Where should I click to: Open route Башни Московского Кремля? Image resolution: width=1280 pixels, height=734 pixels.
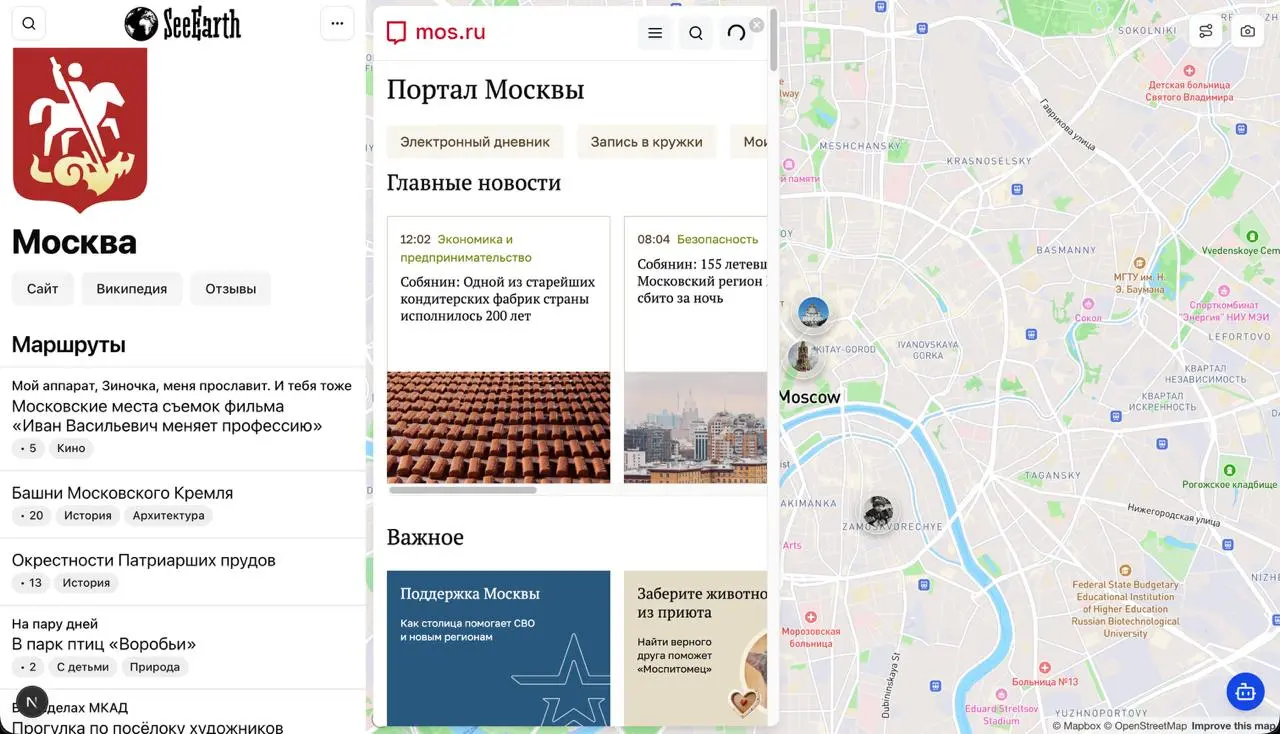182,503
